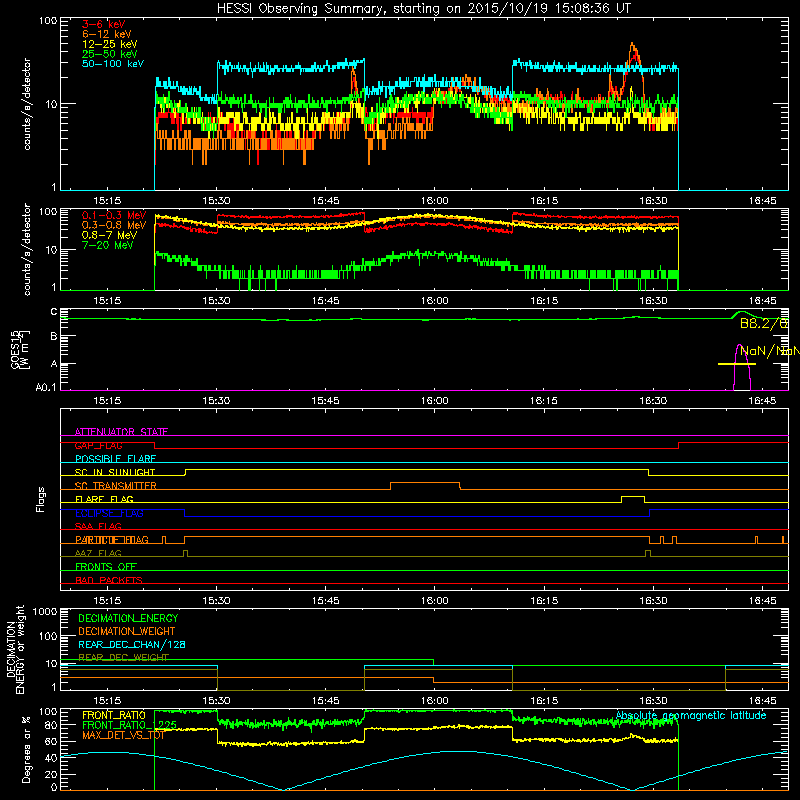Pick the "PARTICLE_FLAG" flag label
Image resolution: width=800 pixels, height=800 pixels.
pyautogui.click(x=112, y=540)
